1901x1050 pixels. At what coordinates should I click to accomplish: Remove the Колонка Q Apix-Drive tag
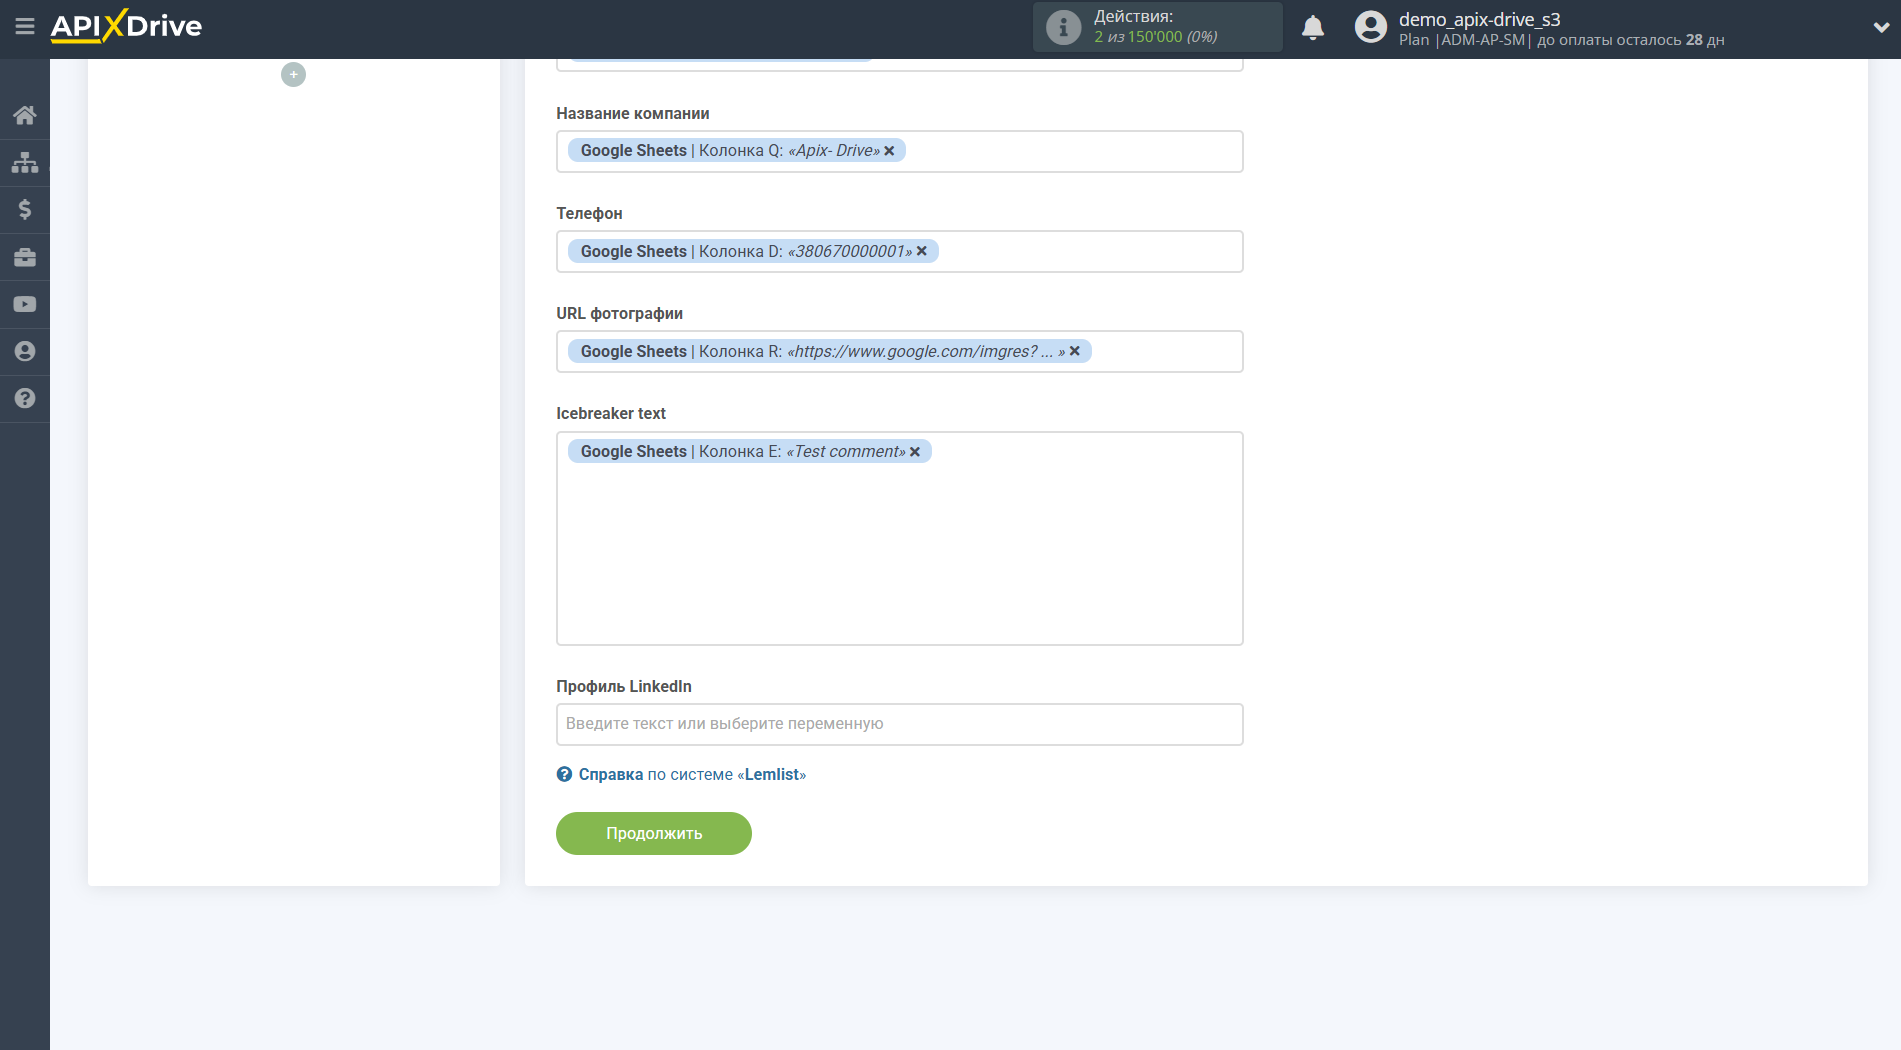coord(889,151)
